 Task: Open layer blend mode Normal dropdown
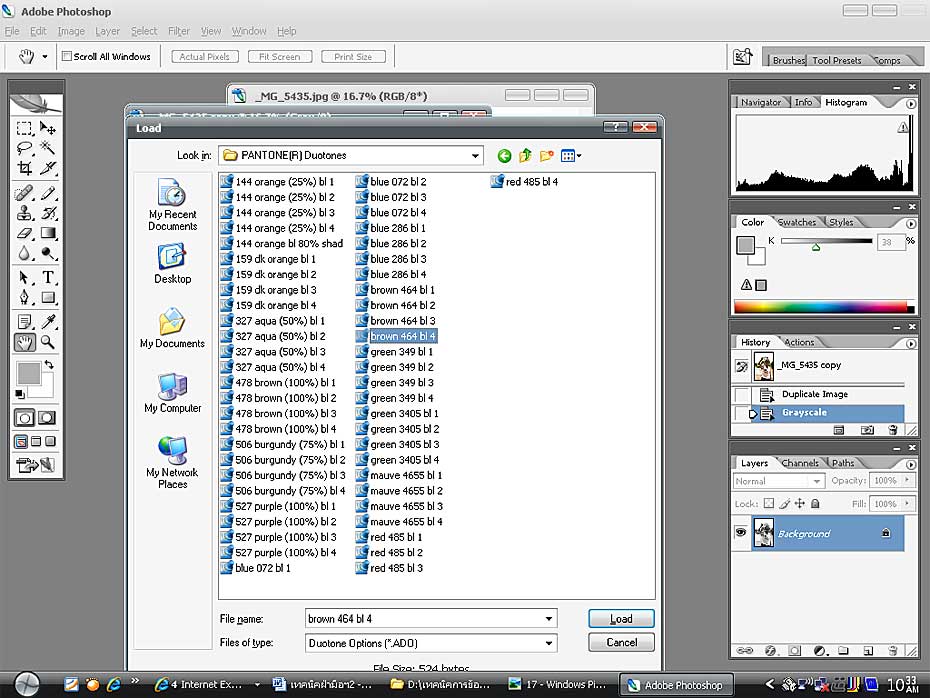(779, 481)
